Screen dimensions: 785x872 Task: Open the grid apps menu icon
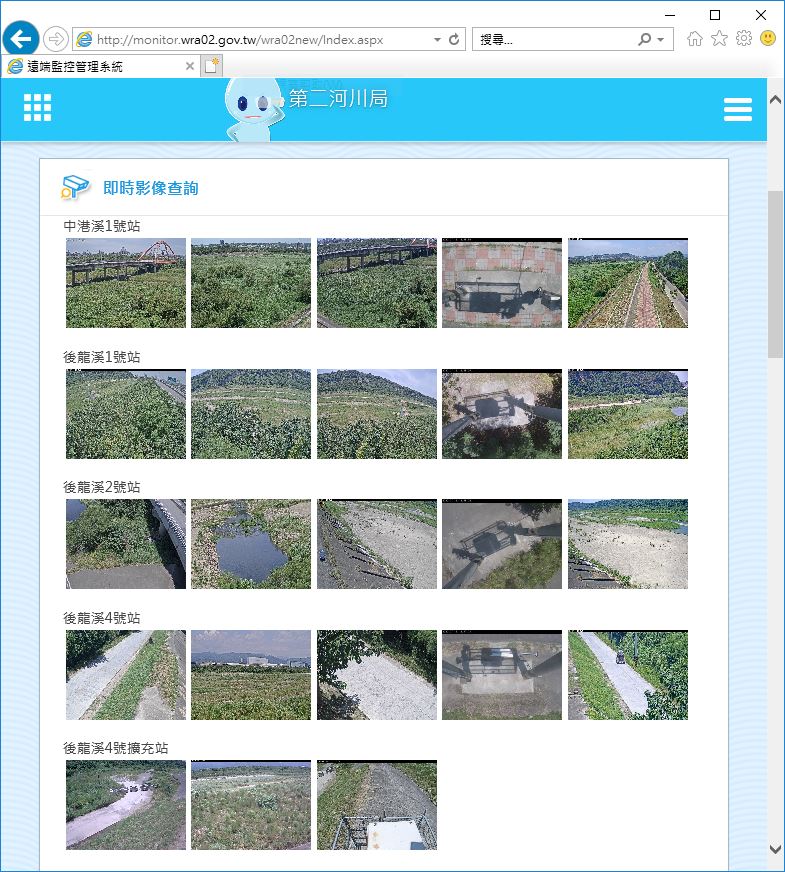point(37,107)
